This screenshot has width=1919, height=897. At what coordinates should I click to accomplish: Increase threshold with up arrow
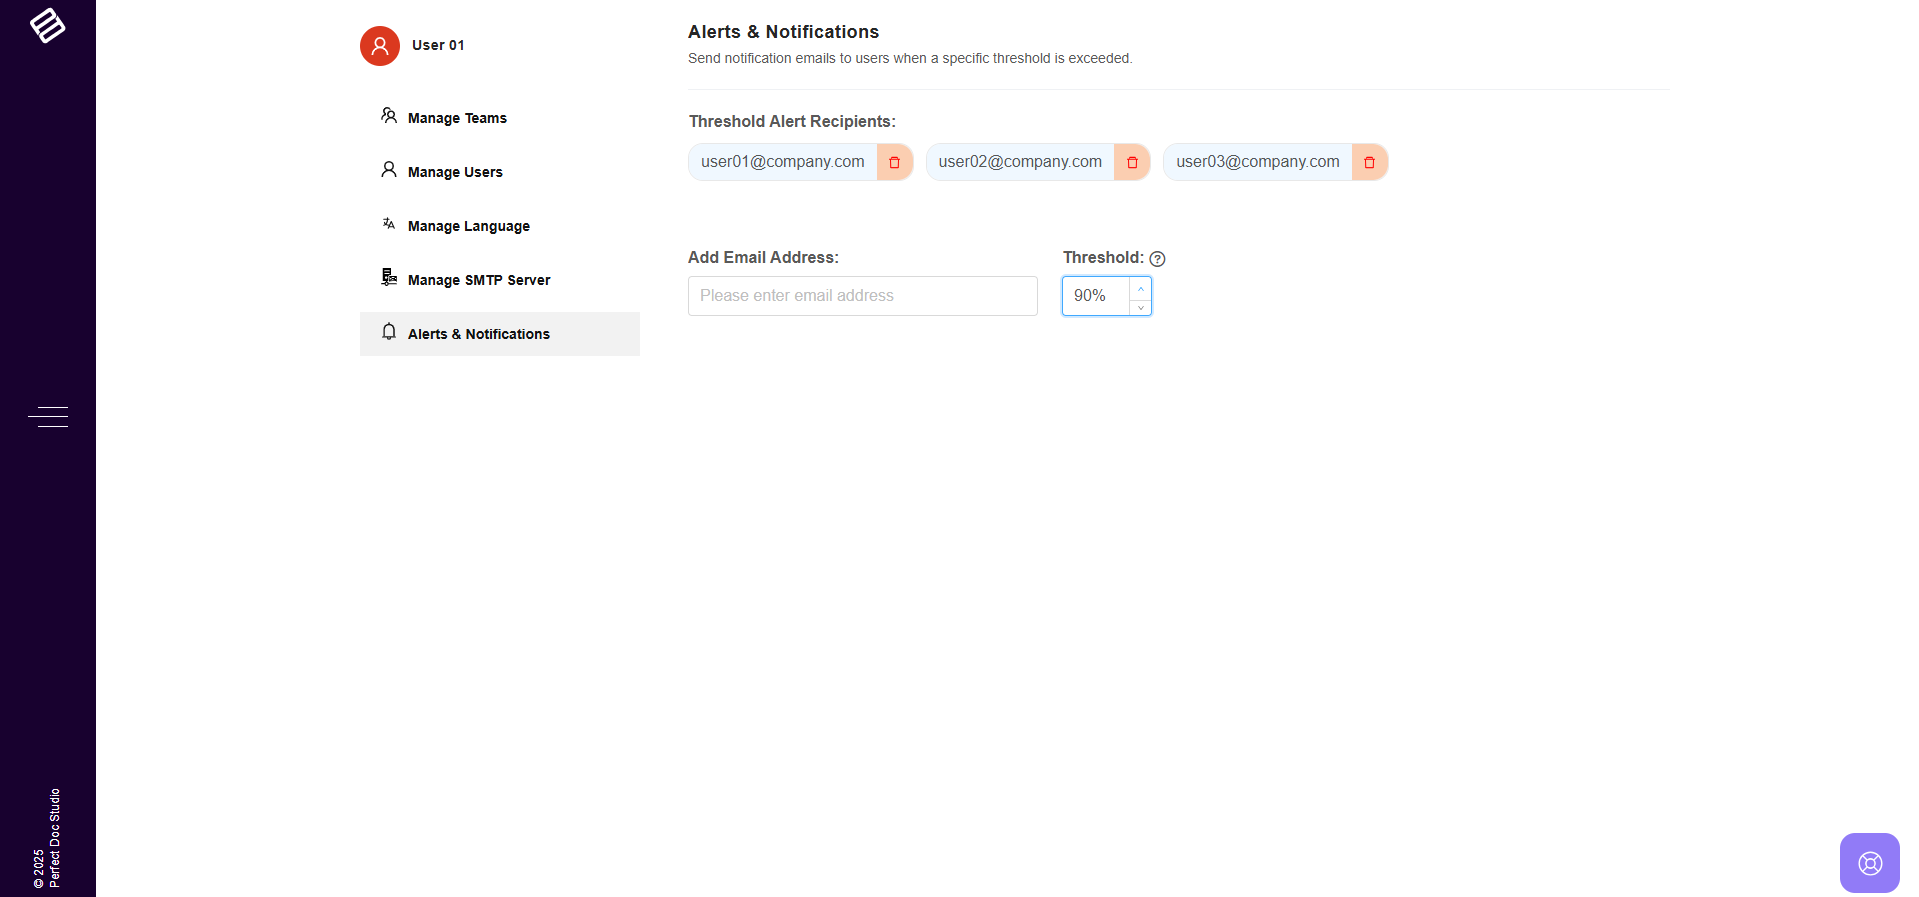click(x=1141, y=288)
